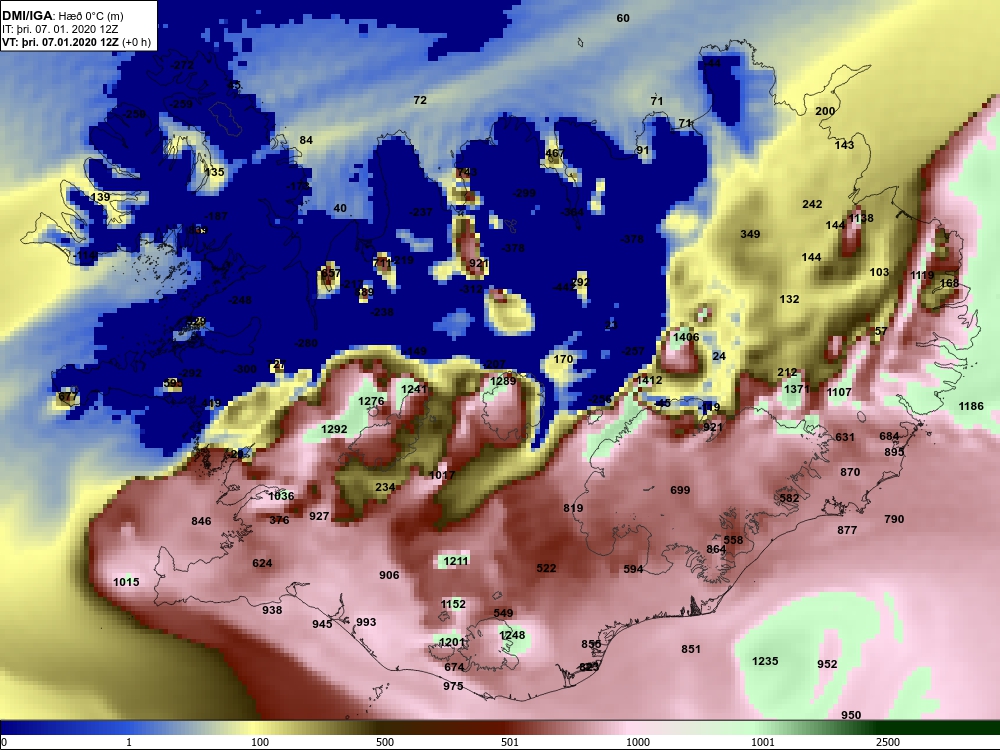This screenshot has height=750, width=1000.
Task: Click the map value 846
Action: [x=202, y=521]
